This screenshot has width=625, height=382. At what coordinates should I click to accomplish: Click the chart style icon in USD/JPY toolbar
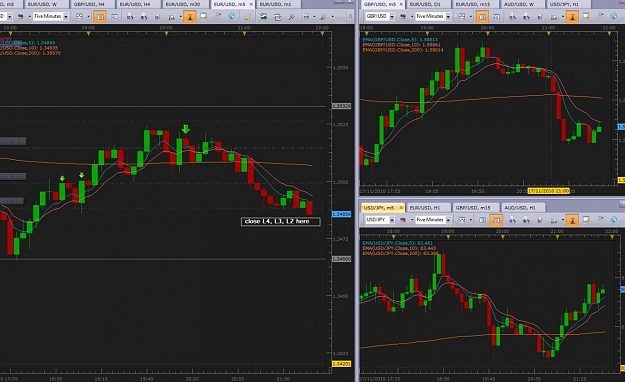coord(462,220)
